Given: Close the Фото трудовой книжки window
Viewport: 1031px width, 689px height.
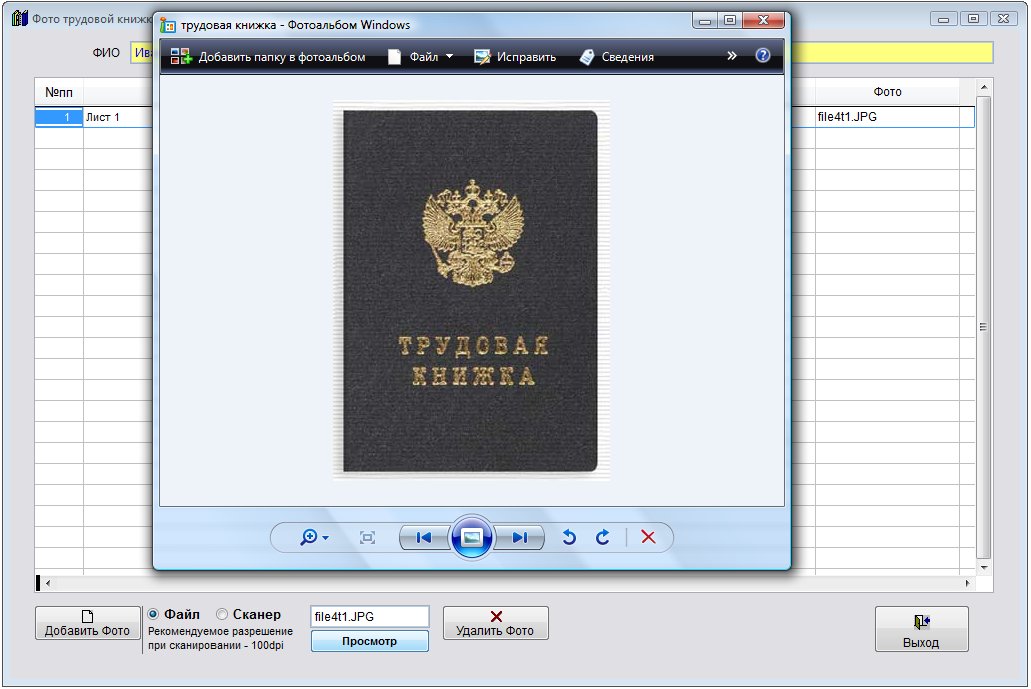Looking at the screenshot, I should [x=1003, y=18].
